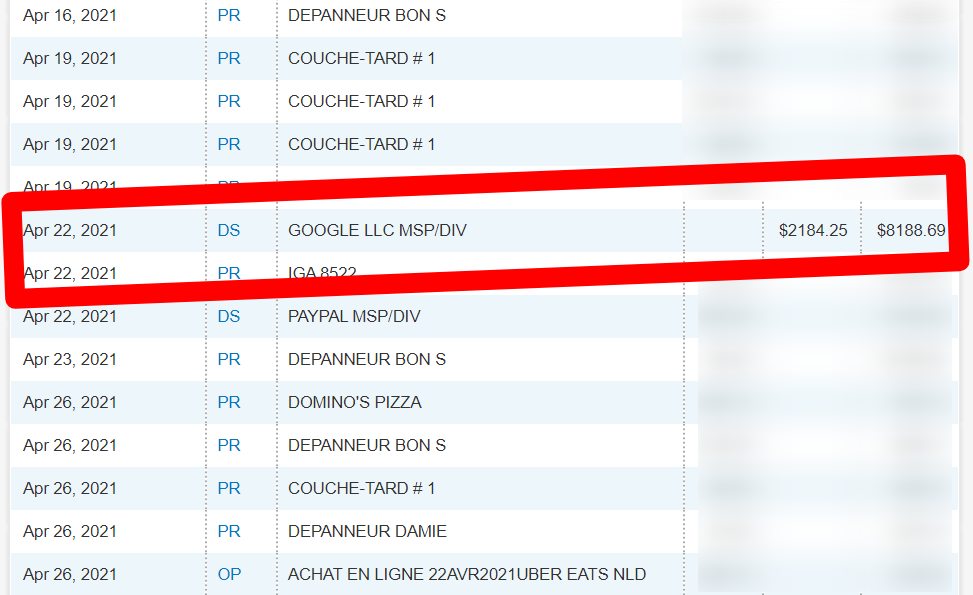Viewport: 973px width, 595px height.
Task: Select the $2184.25 amount
Action: point(813,230)
